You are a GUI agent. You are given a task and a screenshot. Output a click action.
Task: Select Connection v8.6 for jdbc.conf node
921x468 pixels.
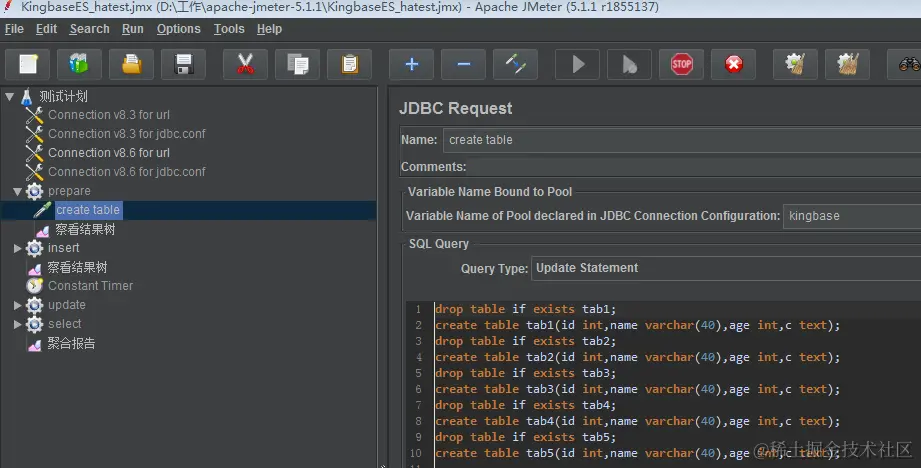(126, 172)
